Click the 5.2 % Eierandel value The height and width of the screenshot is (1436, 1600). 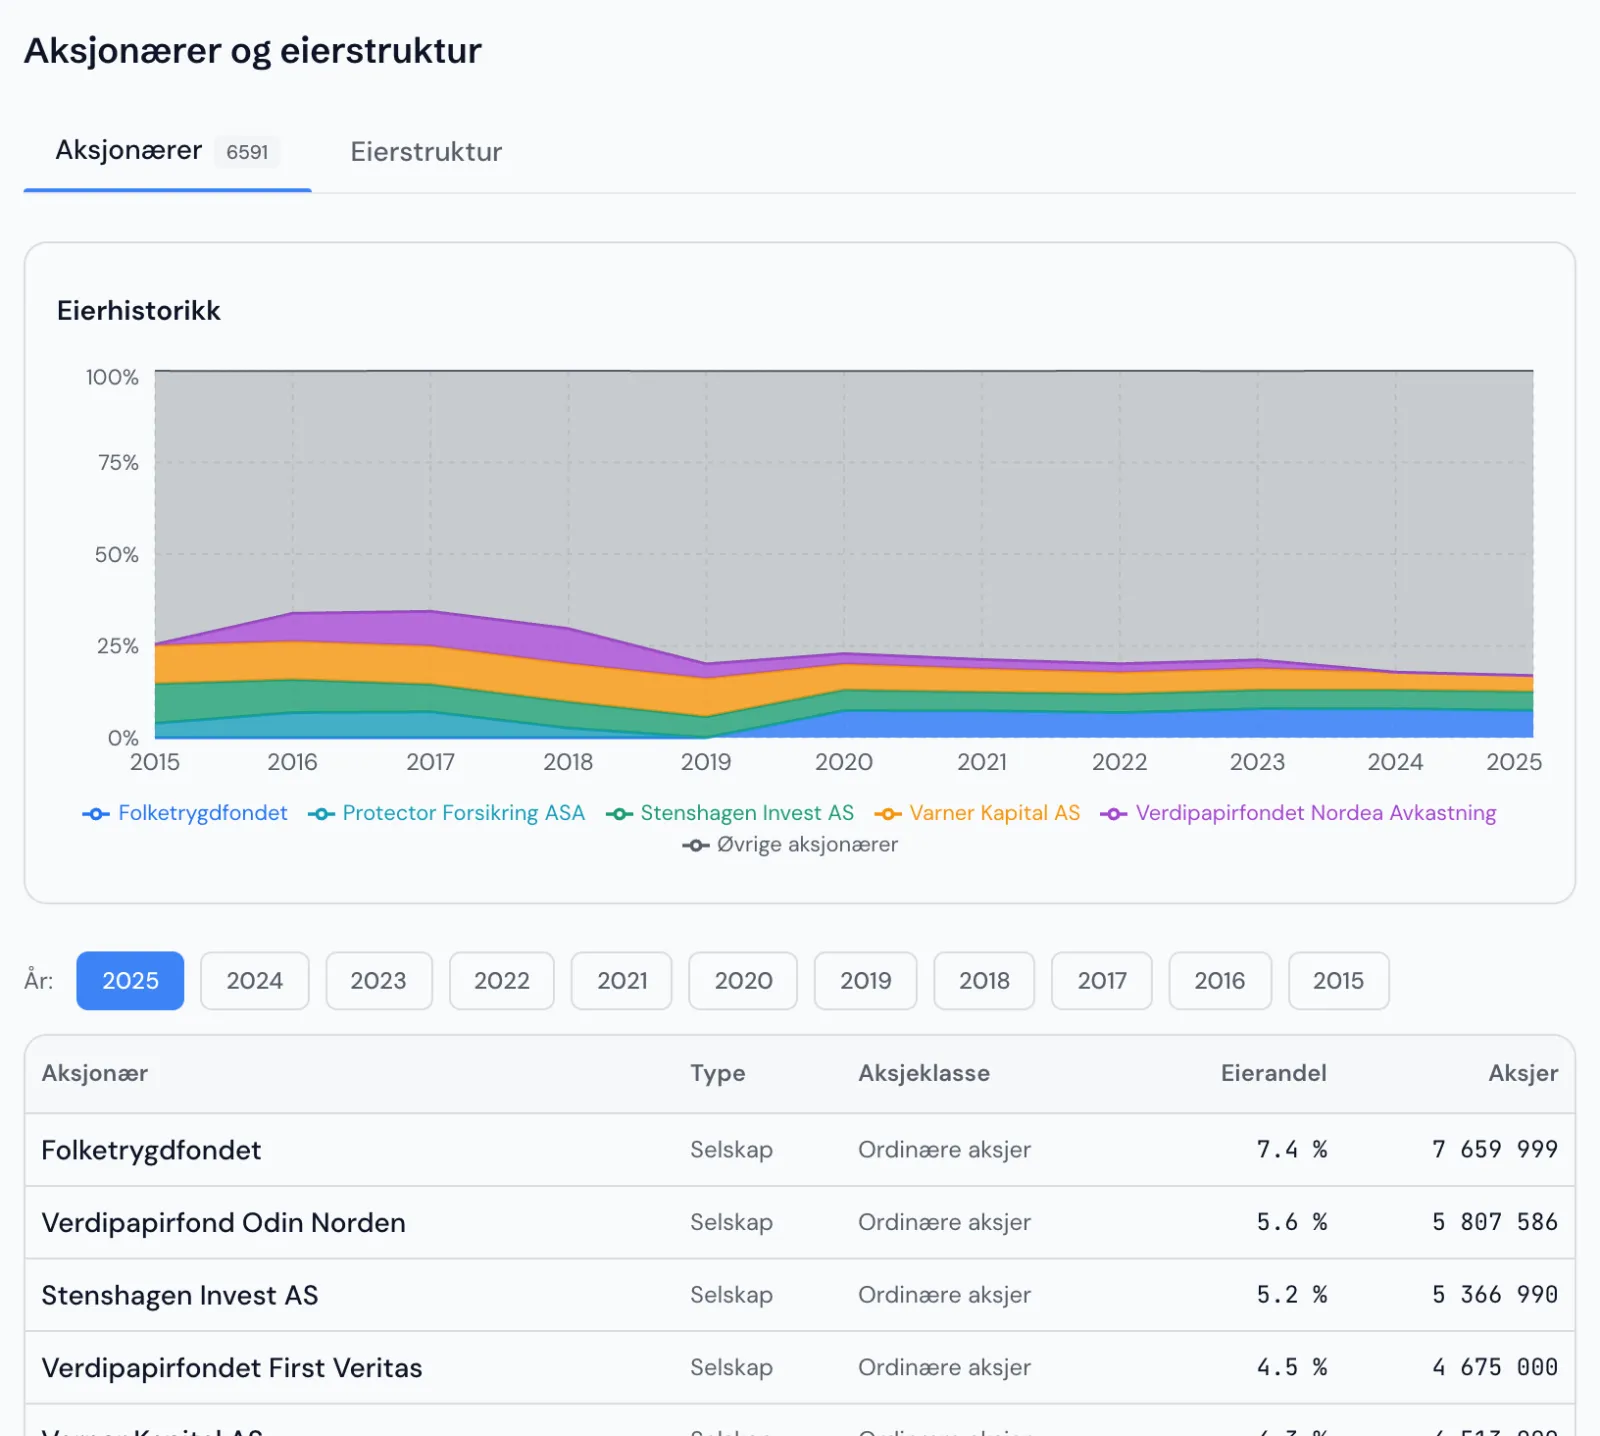[1292, 1295]
